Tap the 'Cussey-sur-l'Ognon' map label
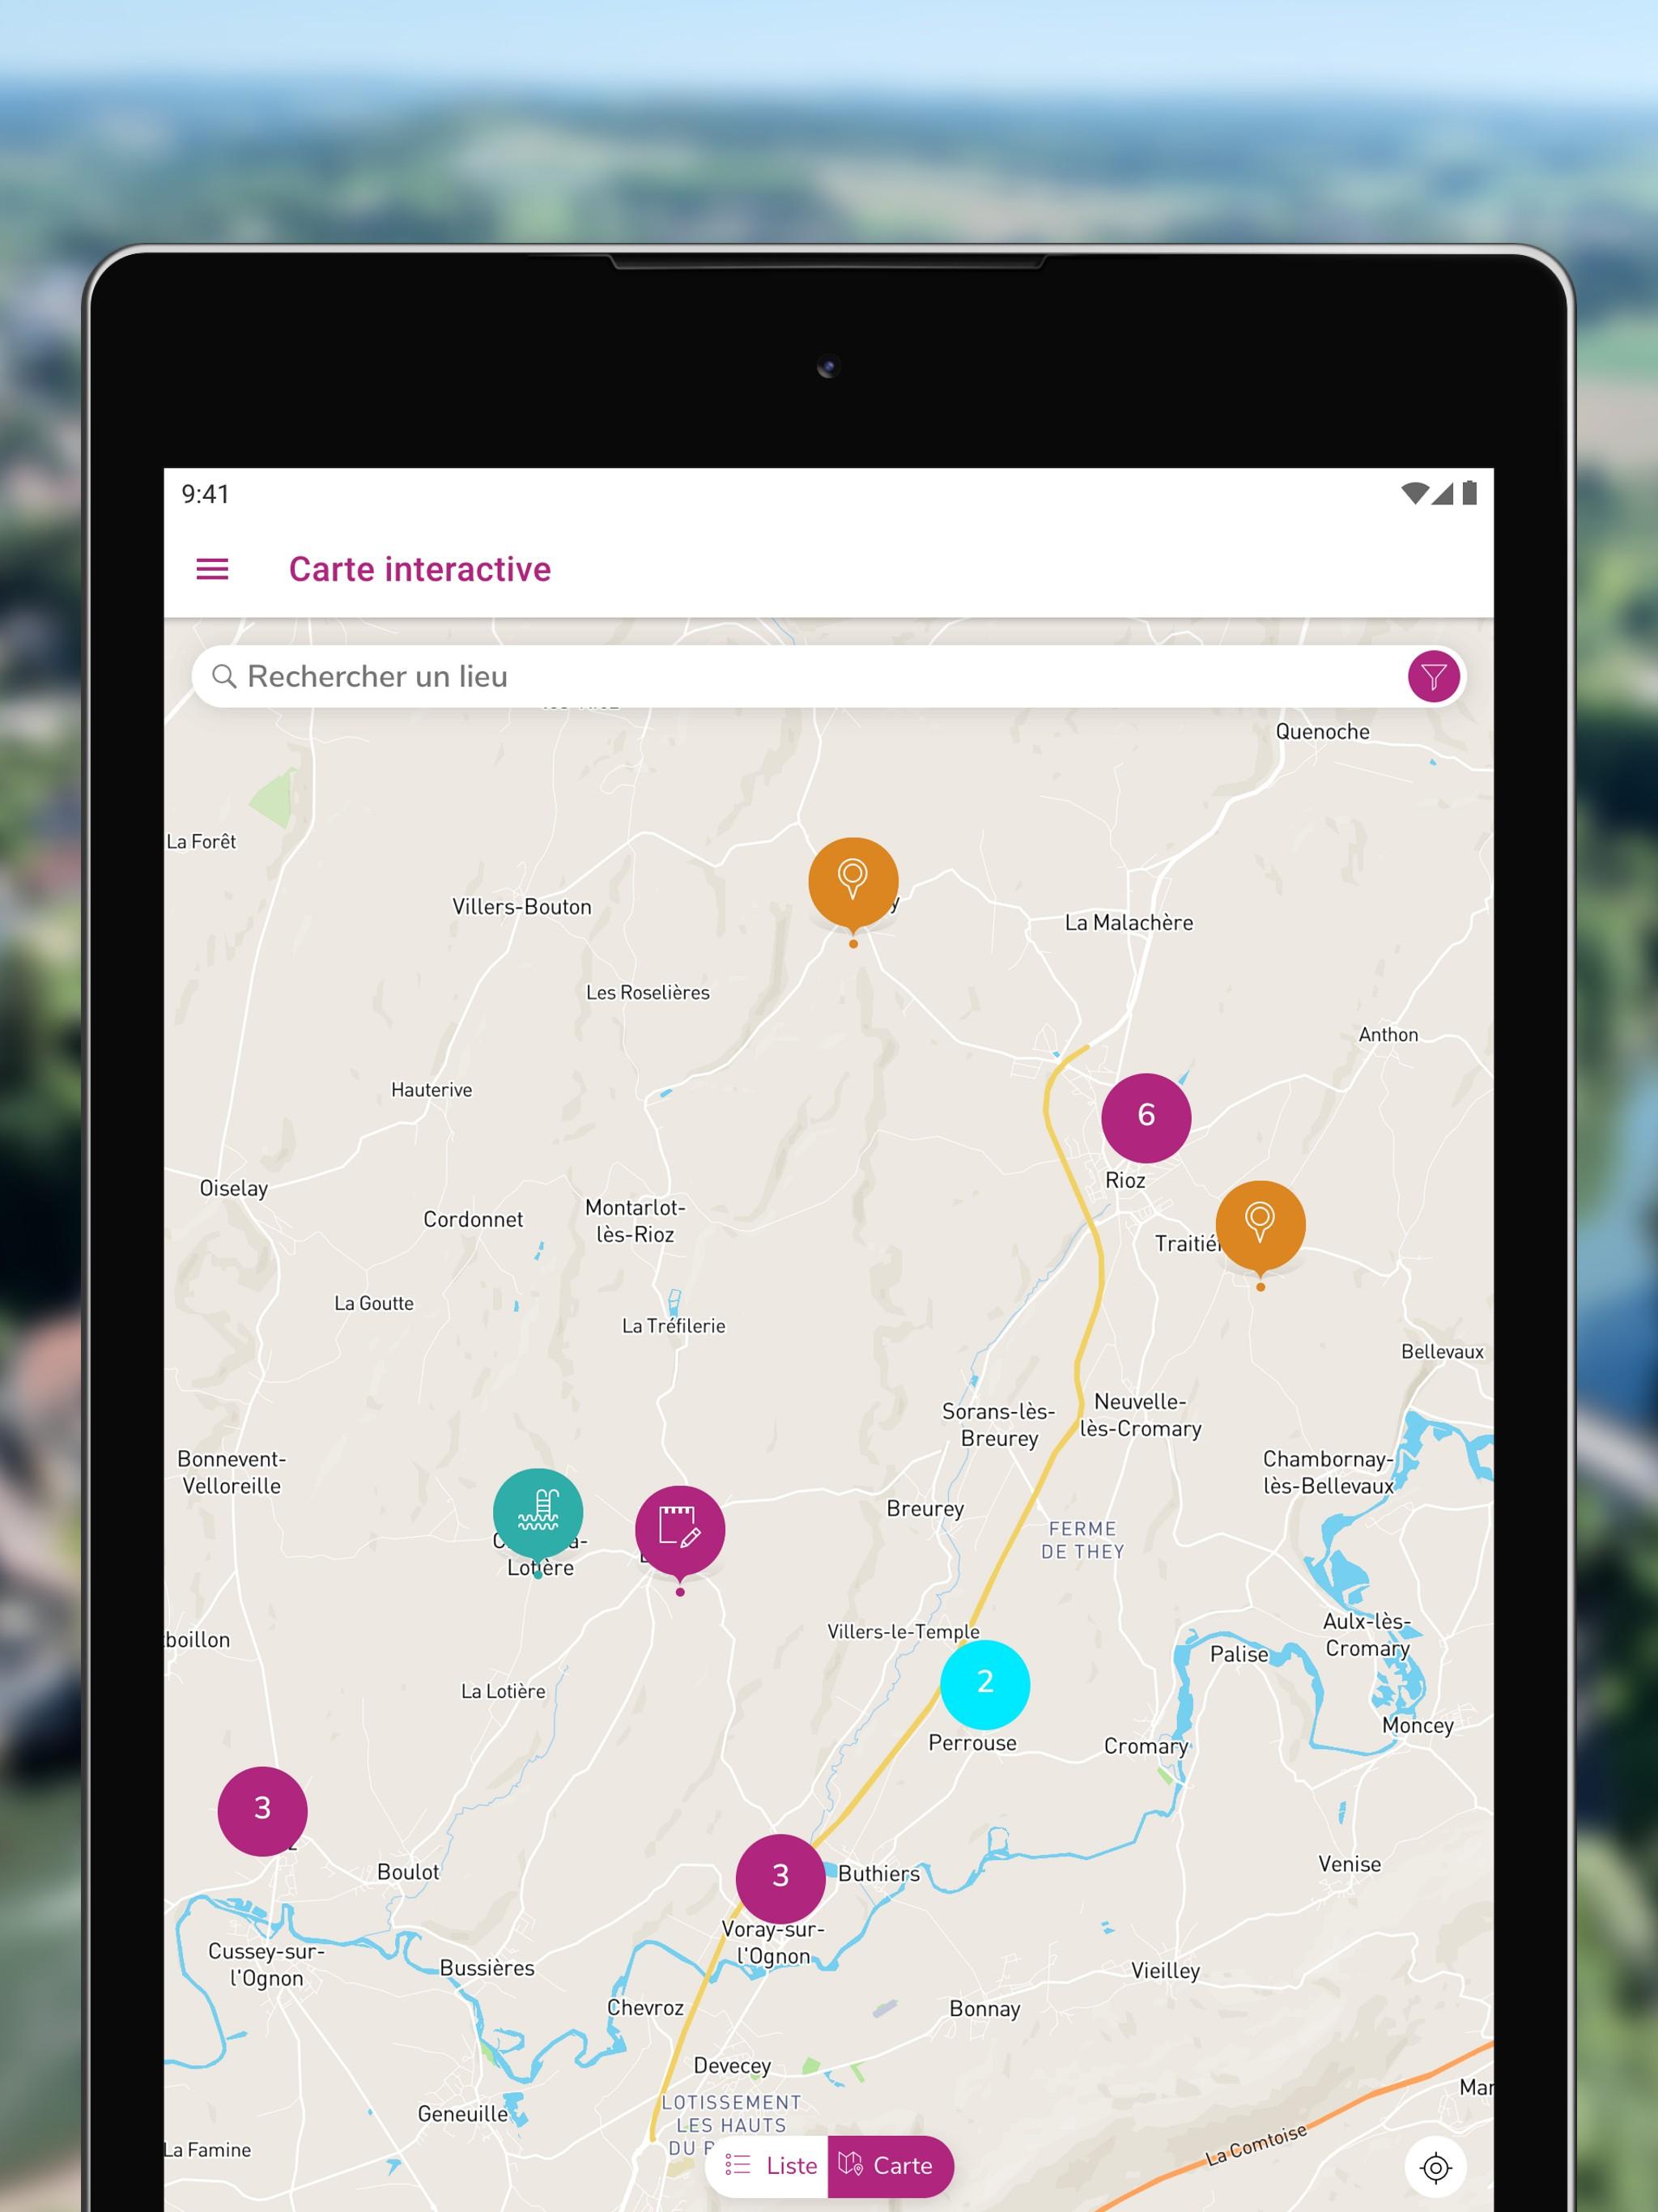 [x=266, y=1965]
